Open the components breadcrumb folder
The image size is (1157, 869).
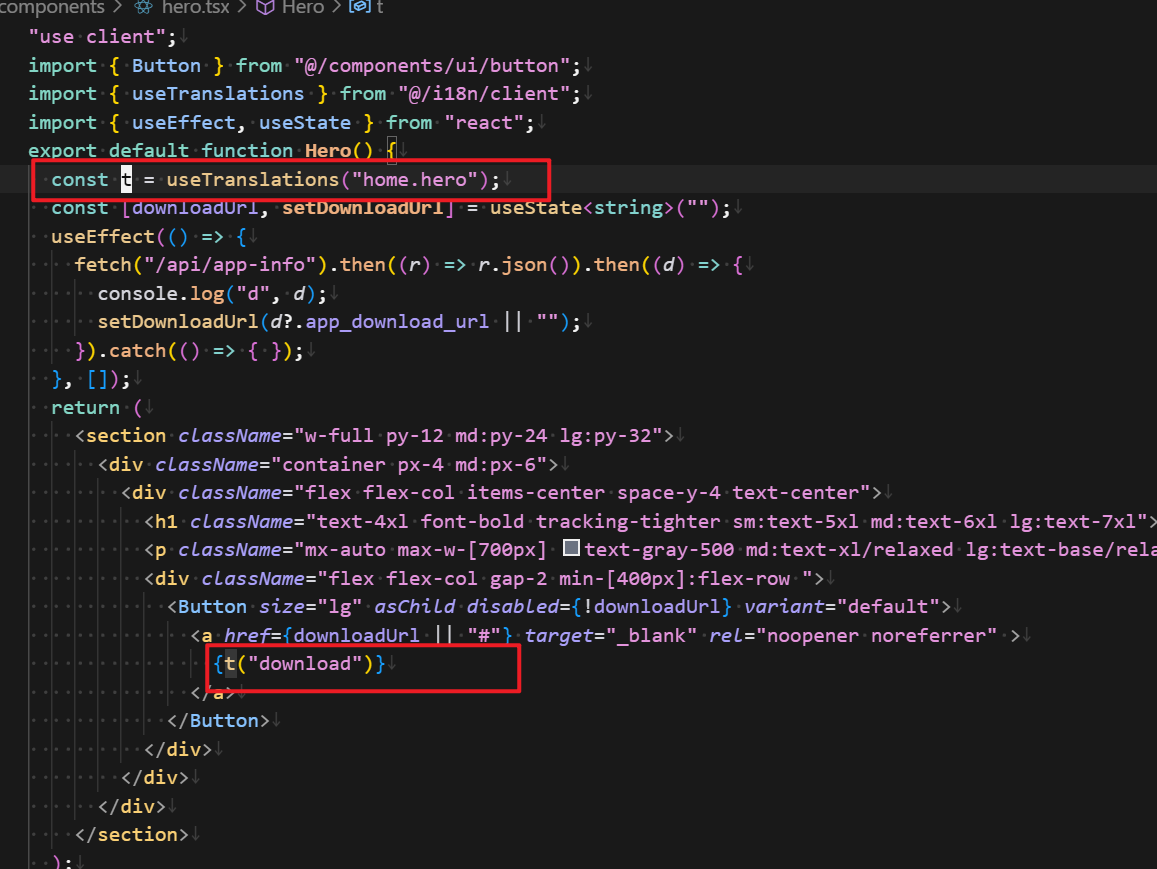click(52, 8)
